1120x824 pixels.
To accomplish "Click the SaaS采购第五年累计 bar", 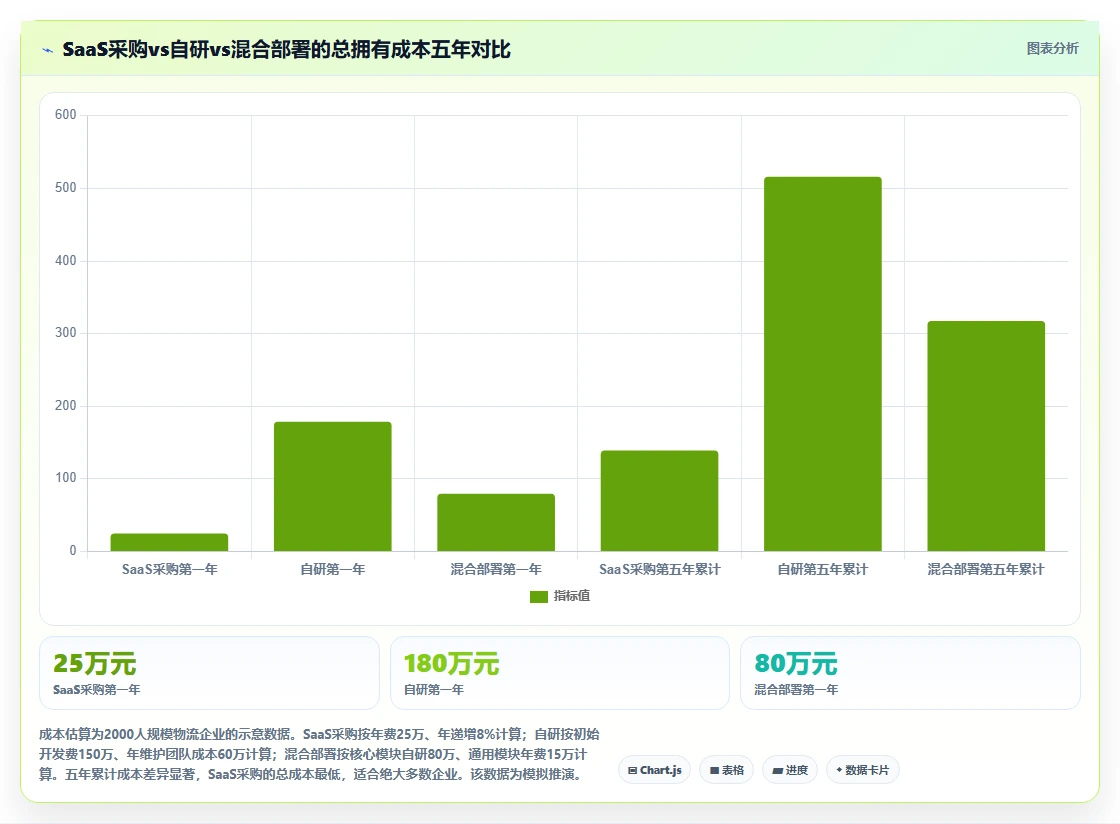I will click(659, 501).
